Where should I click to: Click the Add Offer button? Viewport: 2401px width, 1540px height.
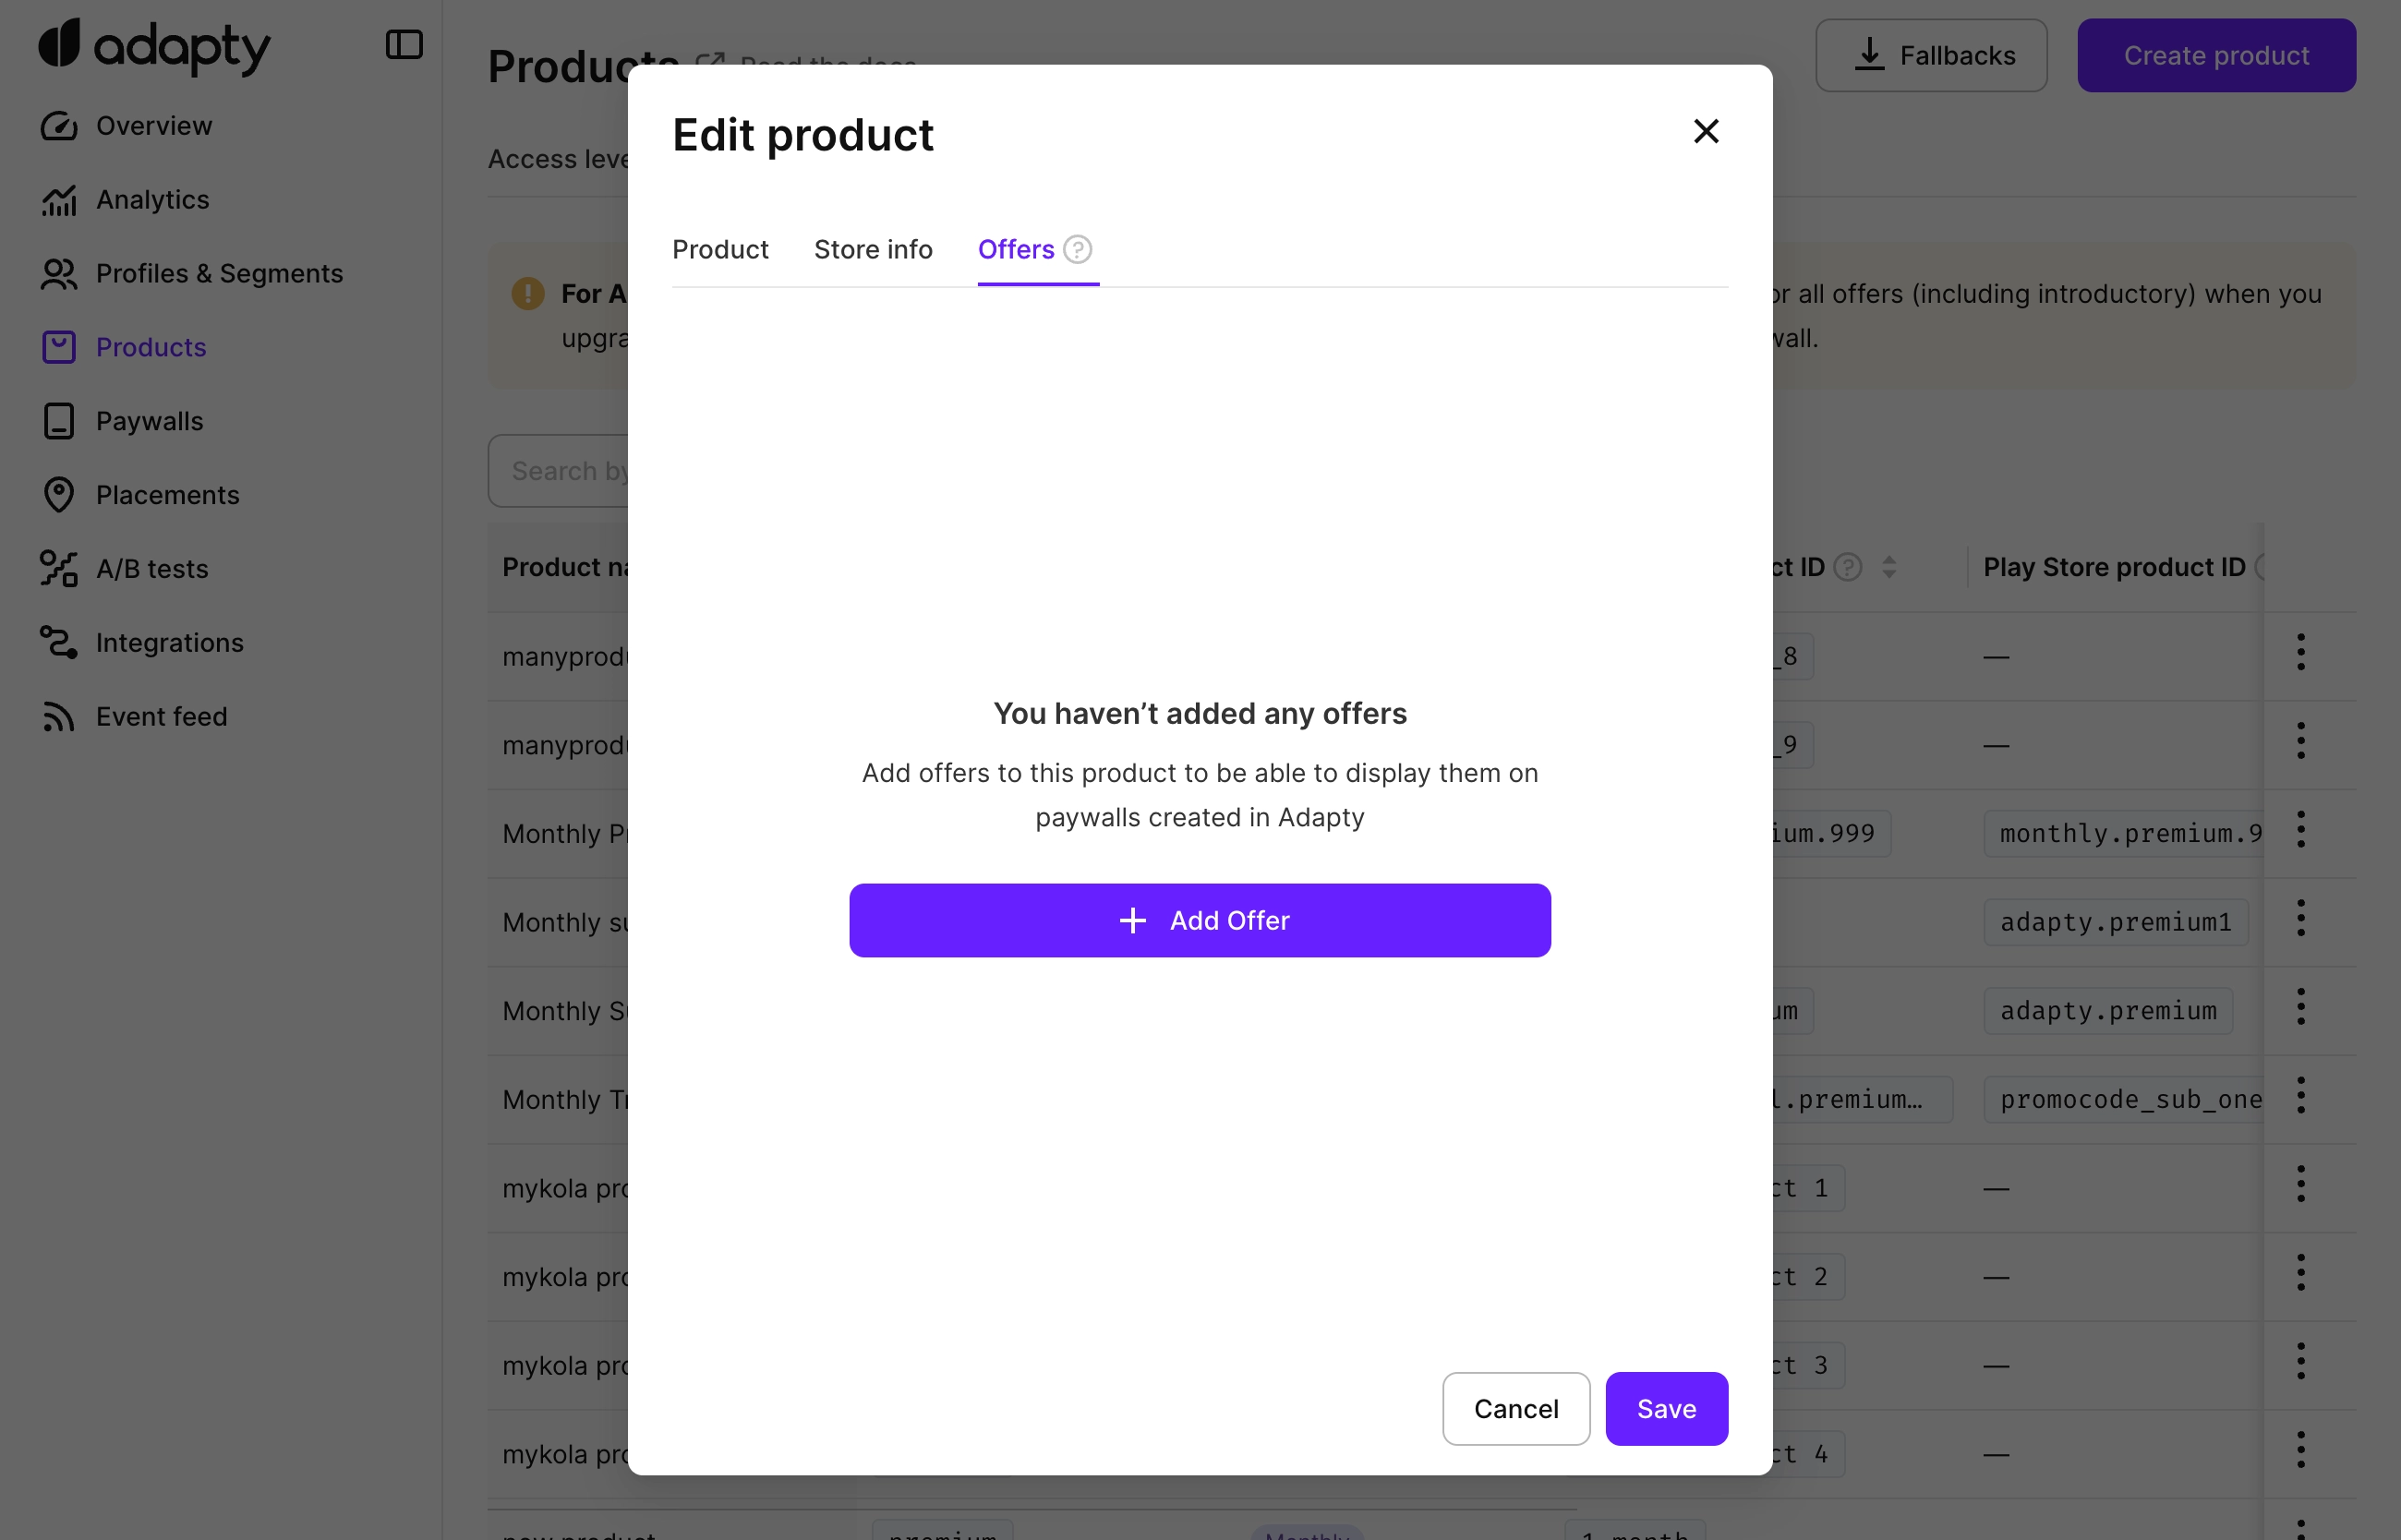[1199, 920]
